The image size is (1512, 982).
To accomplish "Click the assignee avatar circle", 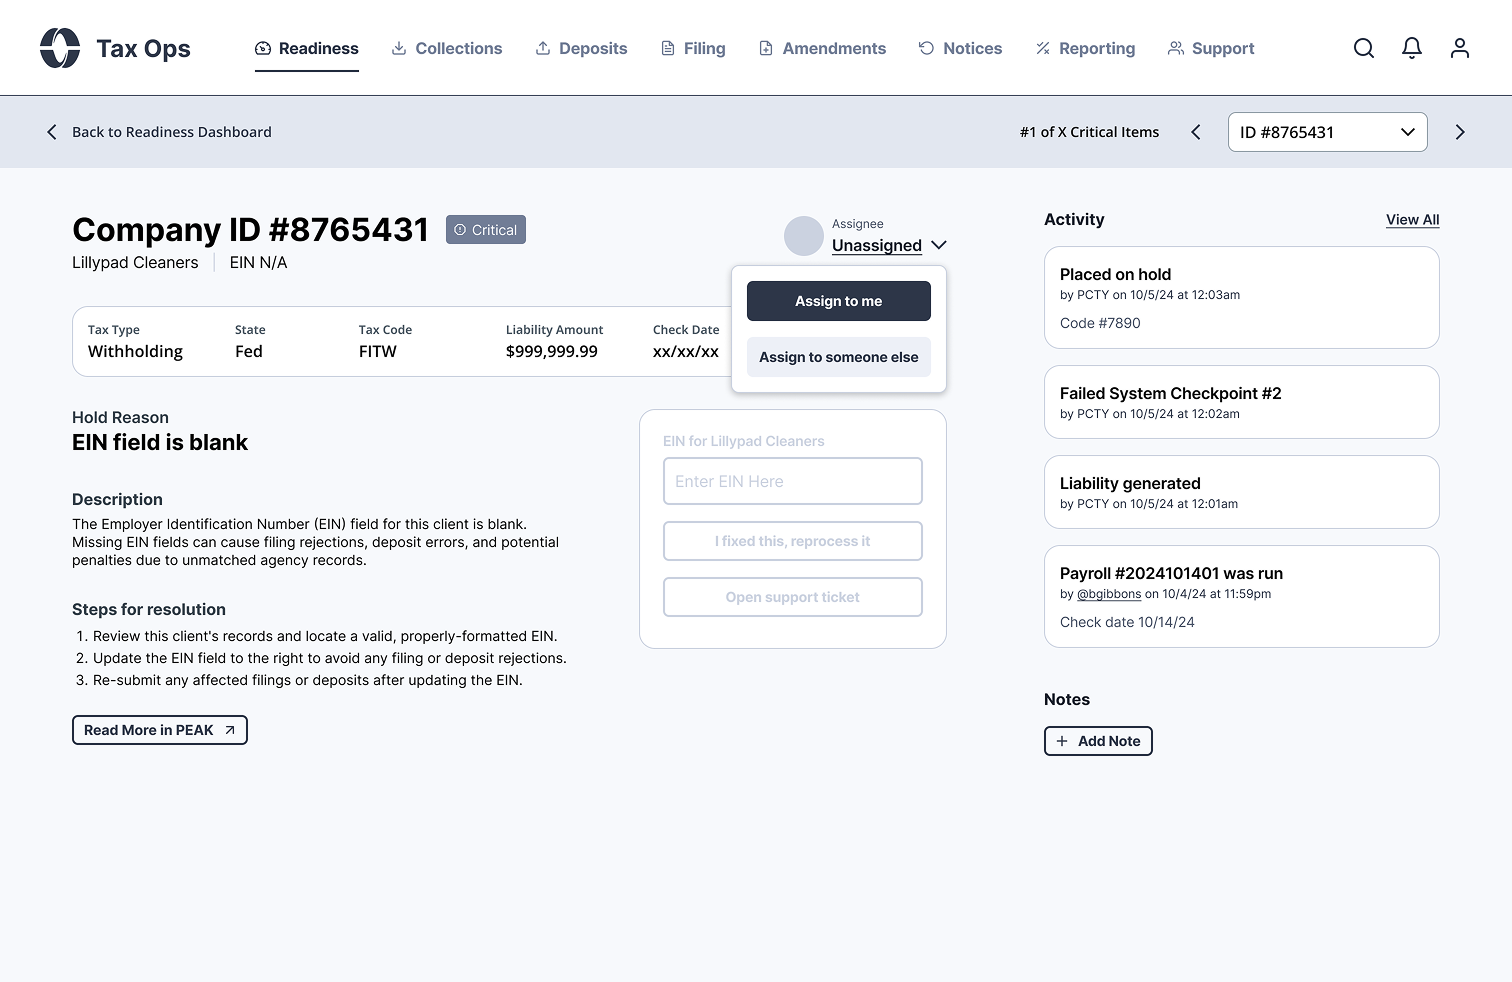I will [803, 236].
